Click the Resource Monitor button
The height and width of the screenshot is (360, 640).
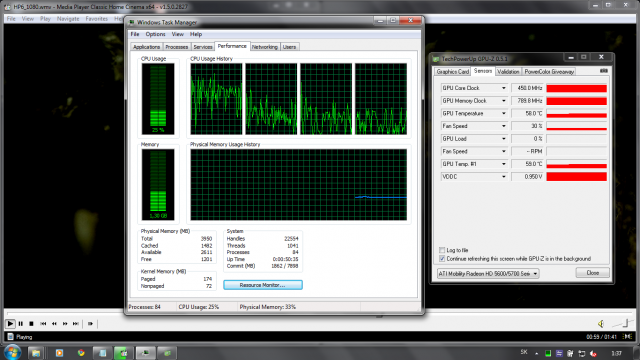(x=263, y=285)
